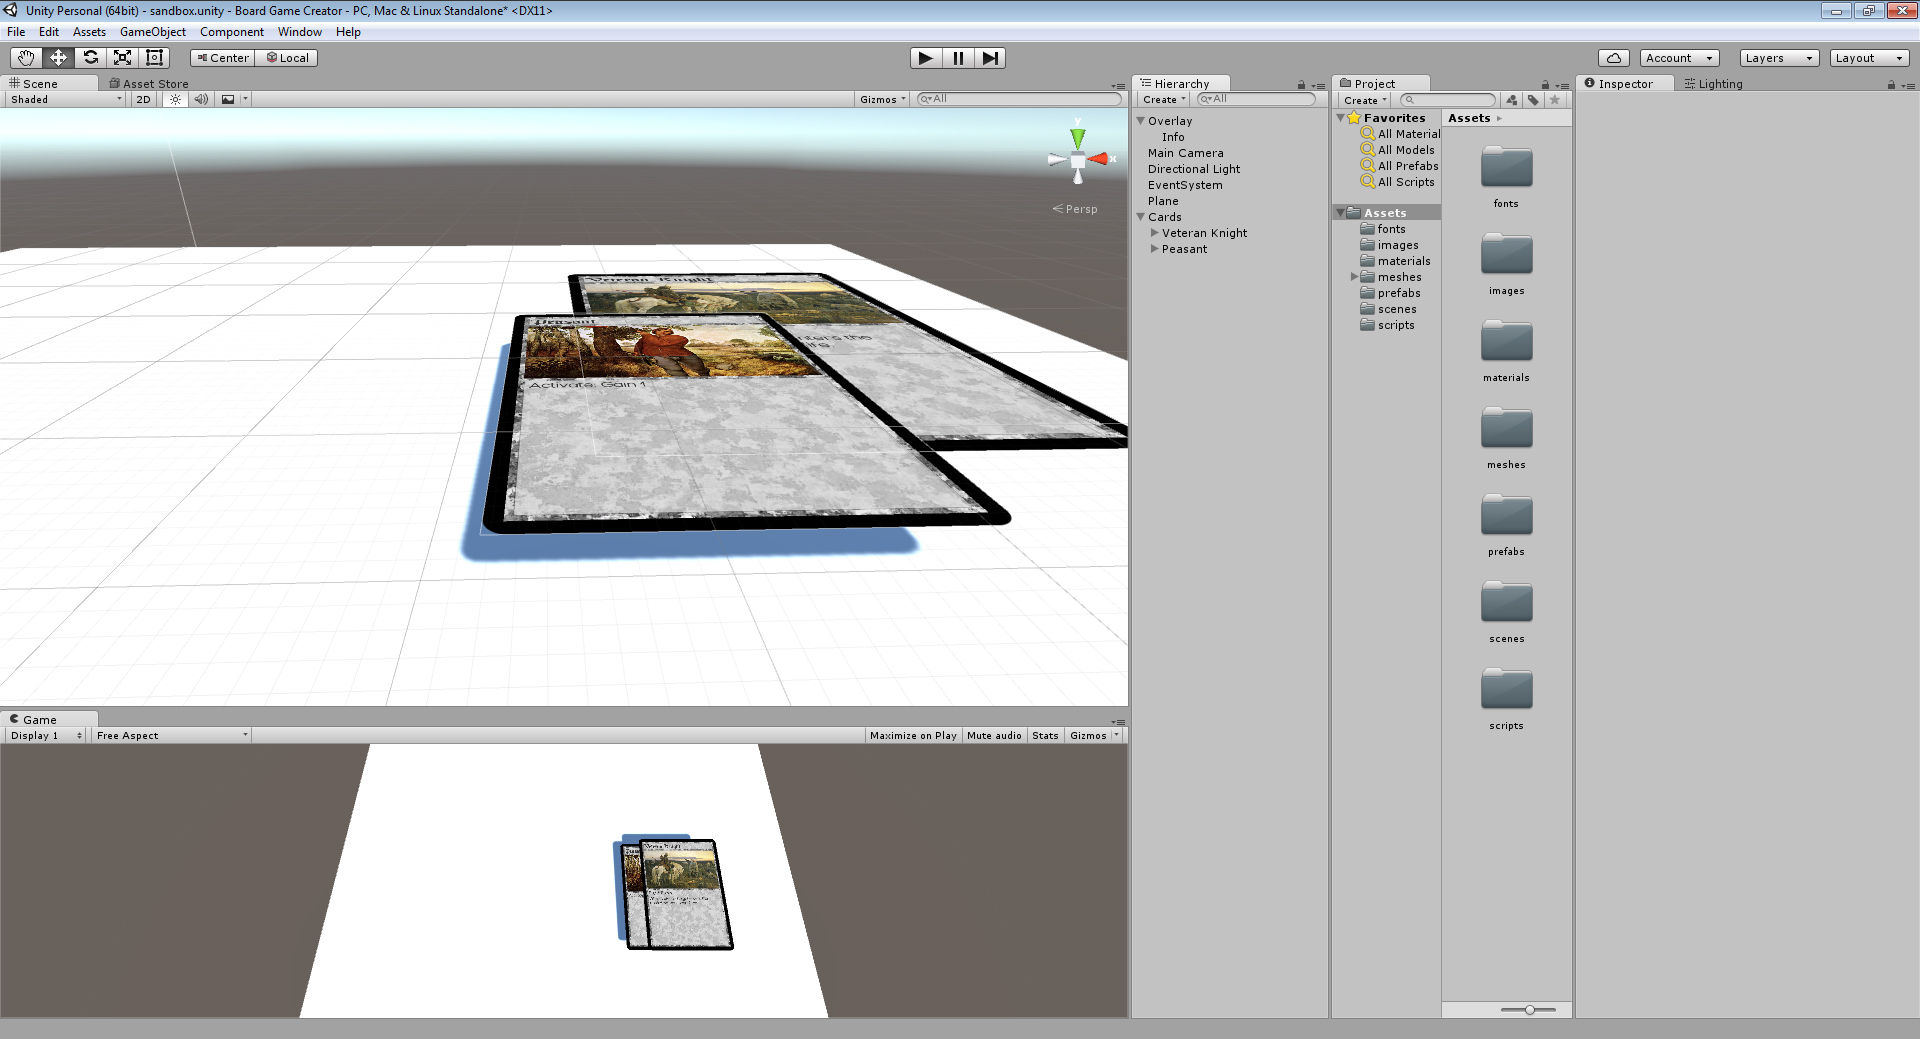Click the Hierarchy search field
Image resolution: width=1920 pixels, height=1039 pixels.
1257,99
